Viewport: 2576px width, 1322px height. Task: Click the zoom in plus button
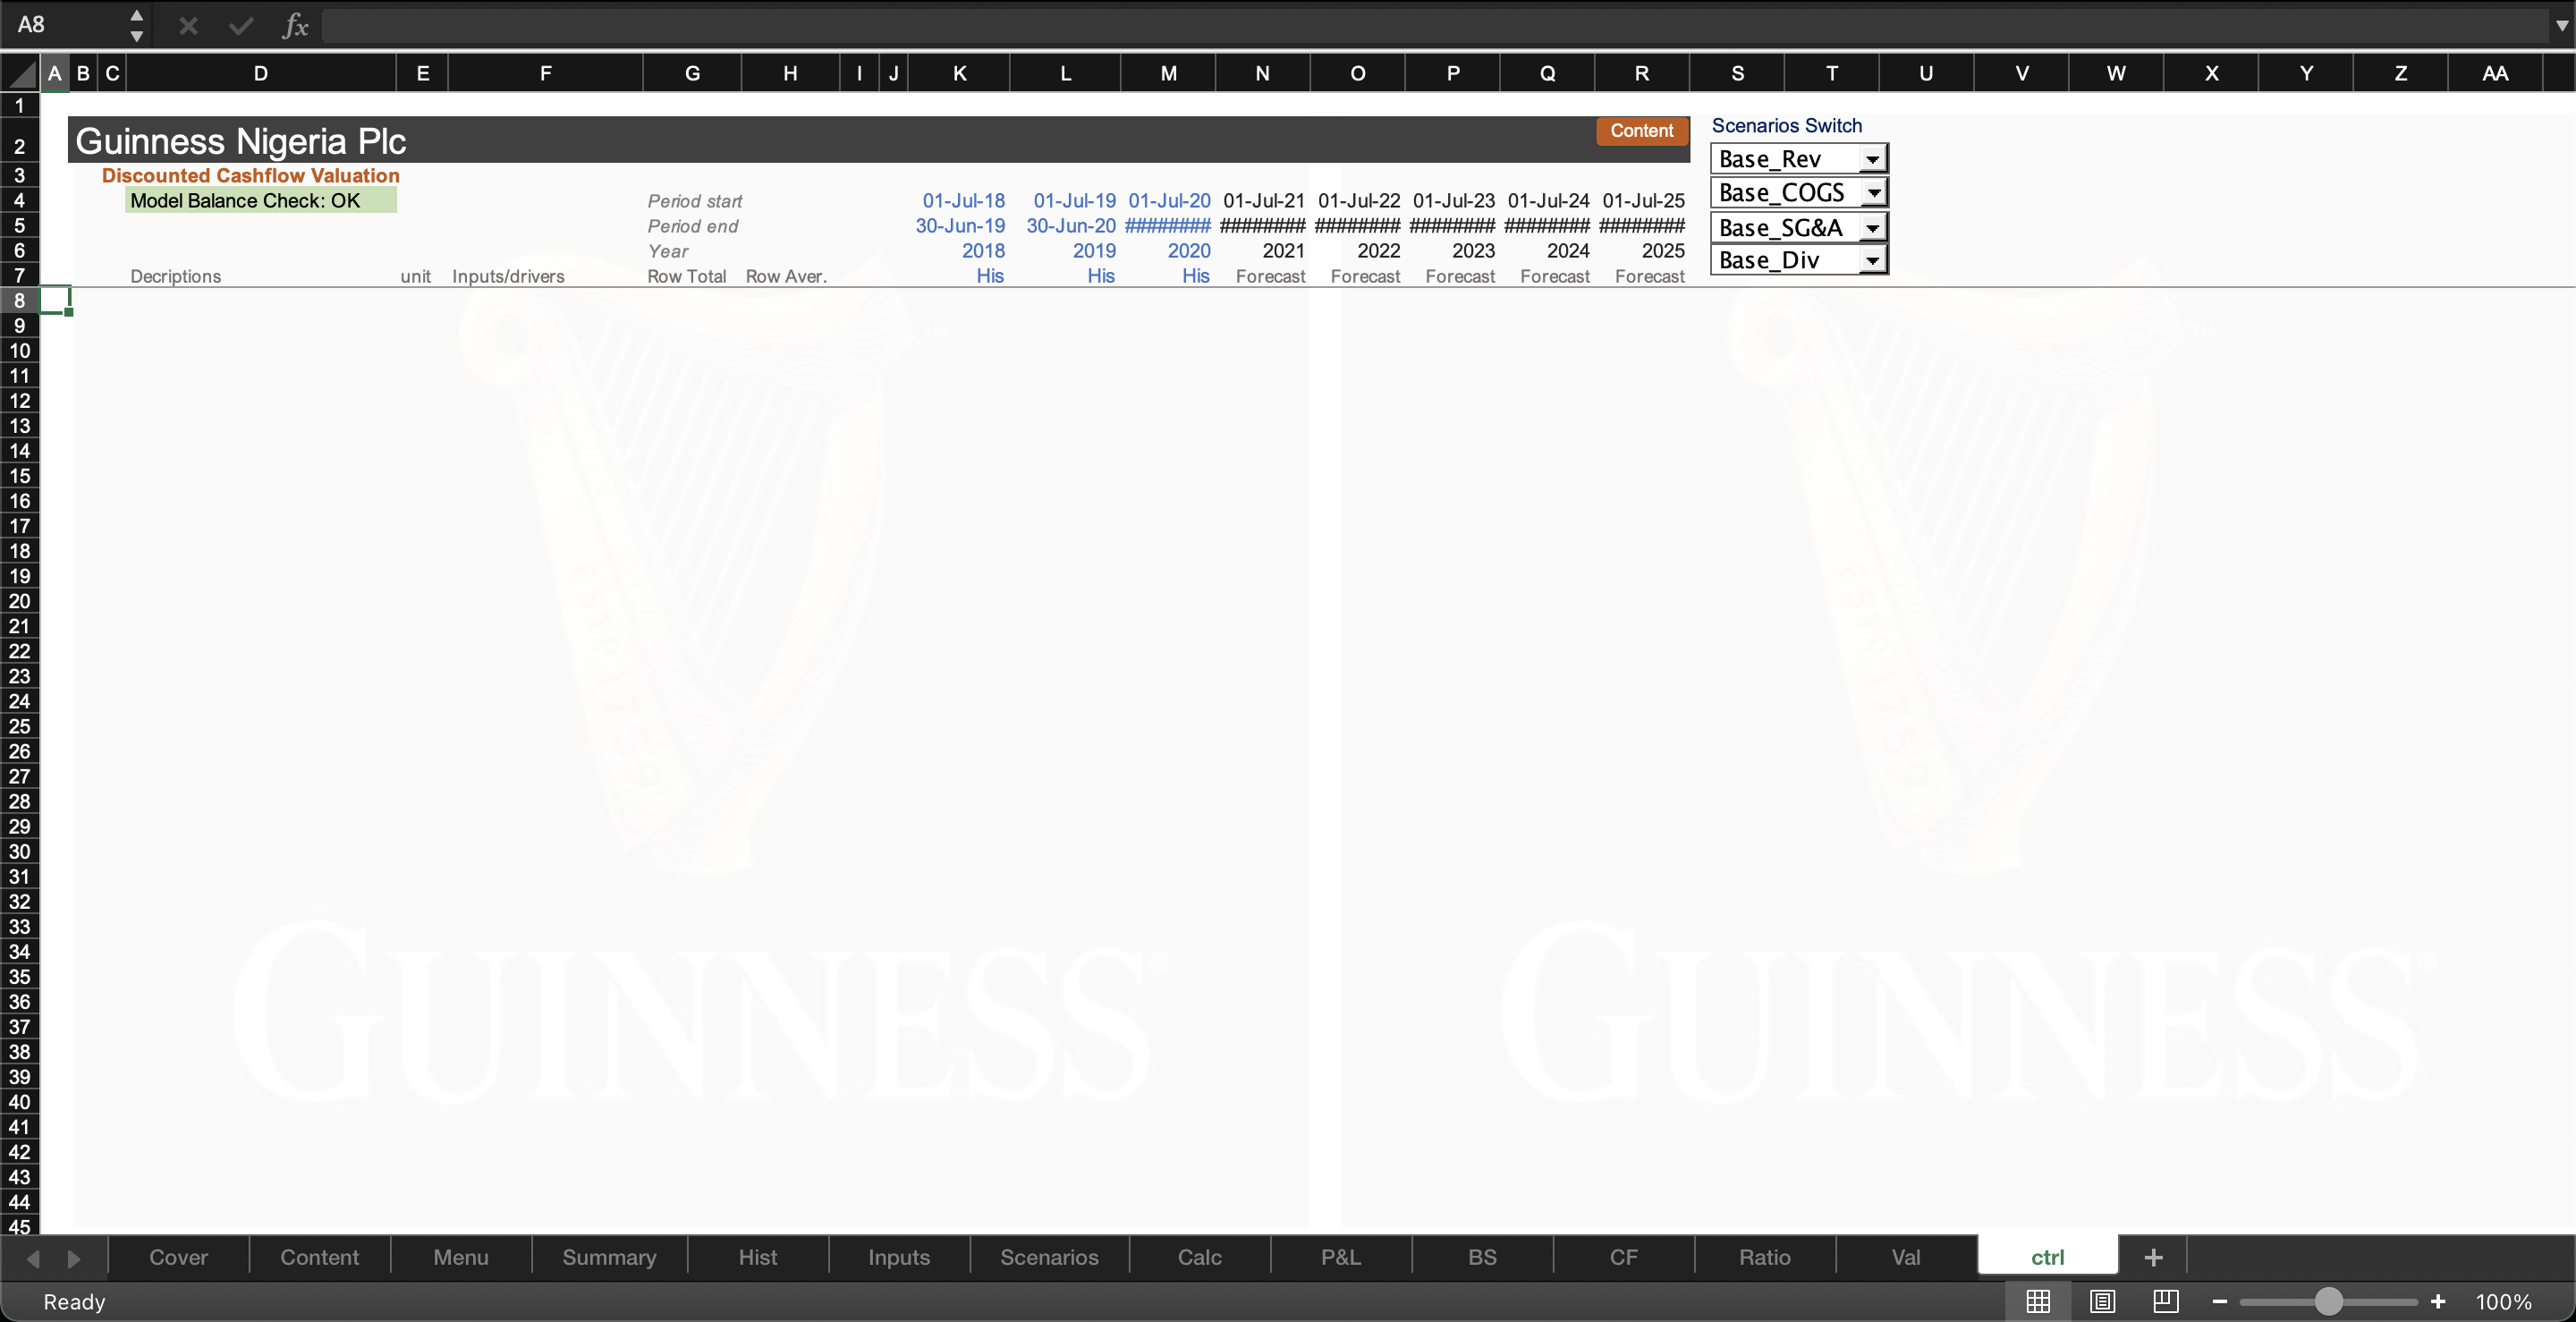tap(2438, 1301)
